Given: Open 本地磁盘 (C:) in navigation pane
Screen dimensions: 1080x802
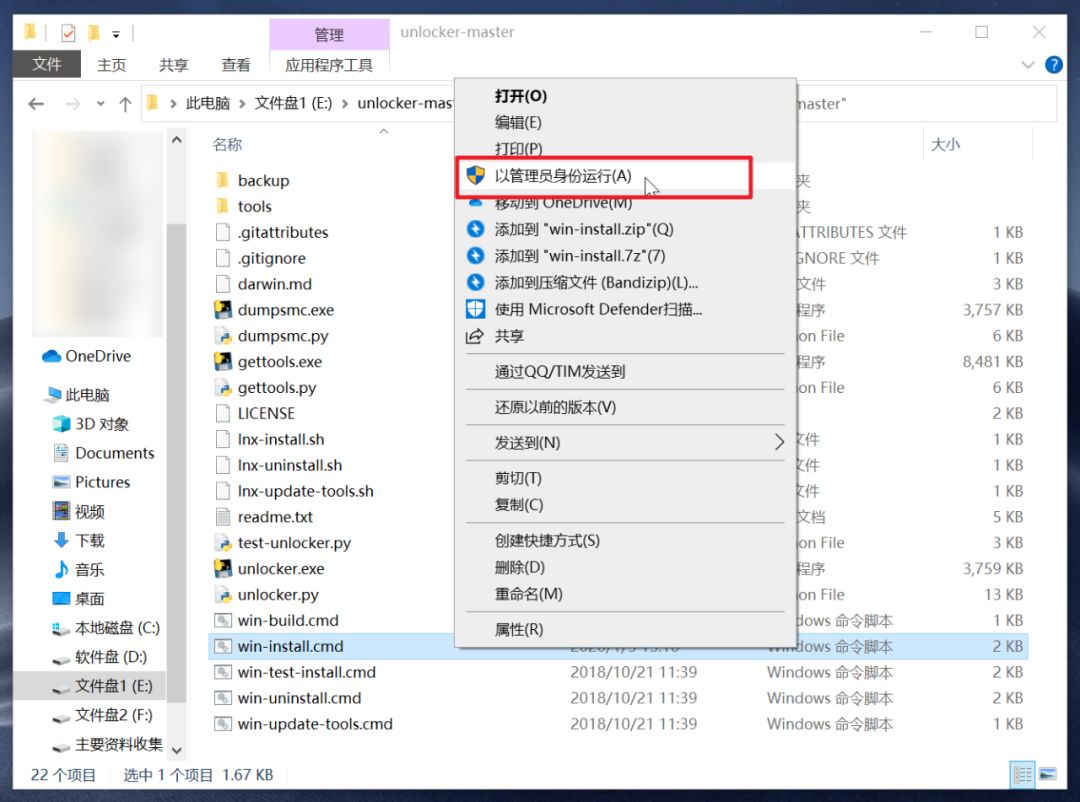Looking at the screenshot, I should [x=106, y=628].
